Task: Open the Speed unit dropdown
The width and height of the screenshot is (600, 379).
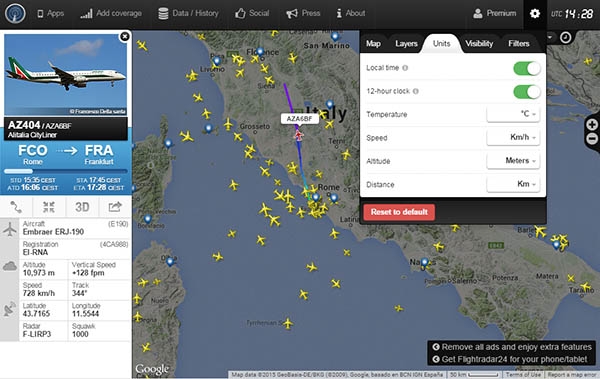Action: [x=513, y=137]
